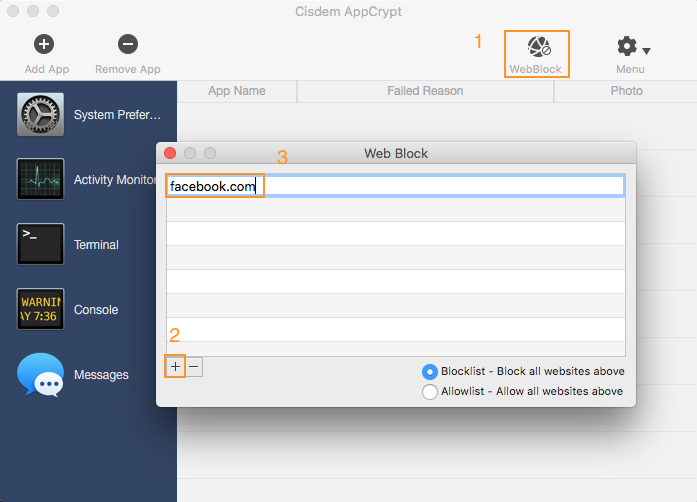Select Activity Monitor icon in sidebar
697x502 pixels.
tap(41, 180)
